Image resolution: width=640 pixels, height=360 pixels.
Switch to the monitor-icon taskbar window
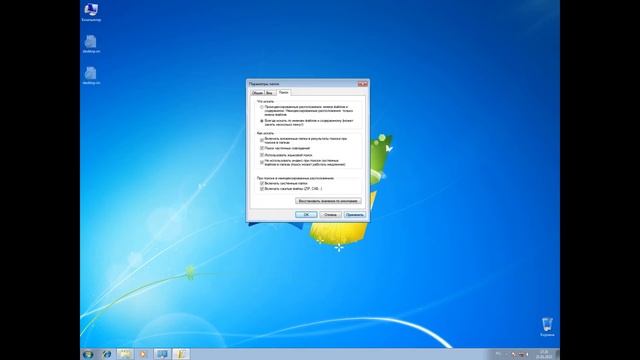click(162, 354)
